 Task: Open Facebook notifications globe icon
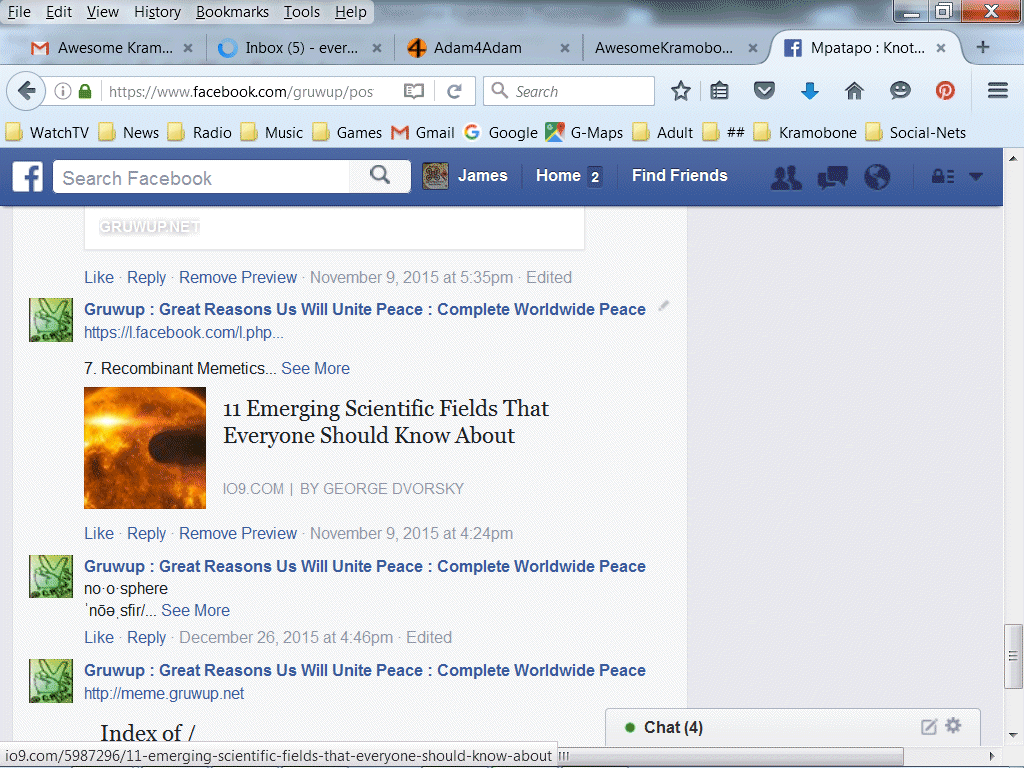click(877, 177)
